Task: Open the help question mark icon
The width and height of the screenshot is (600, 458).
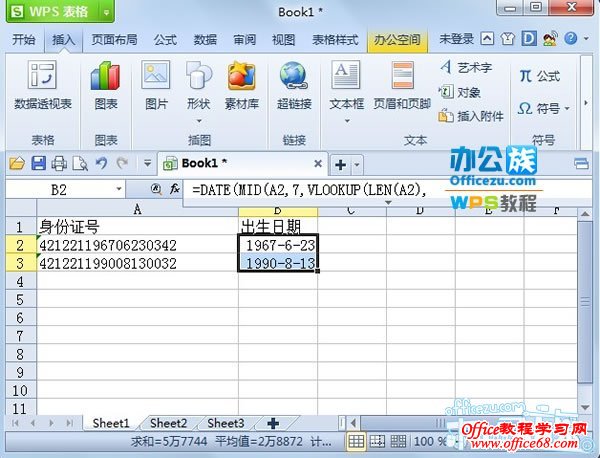Action: tap(570, 39)
